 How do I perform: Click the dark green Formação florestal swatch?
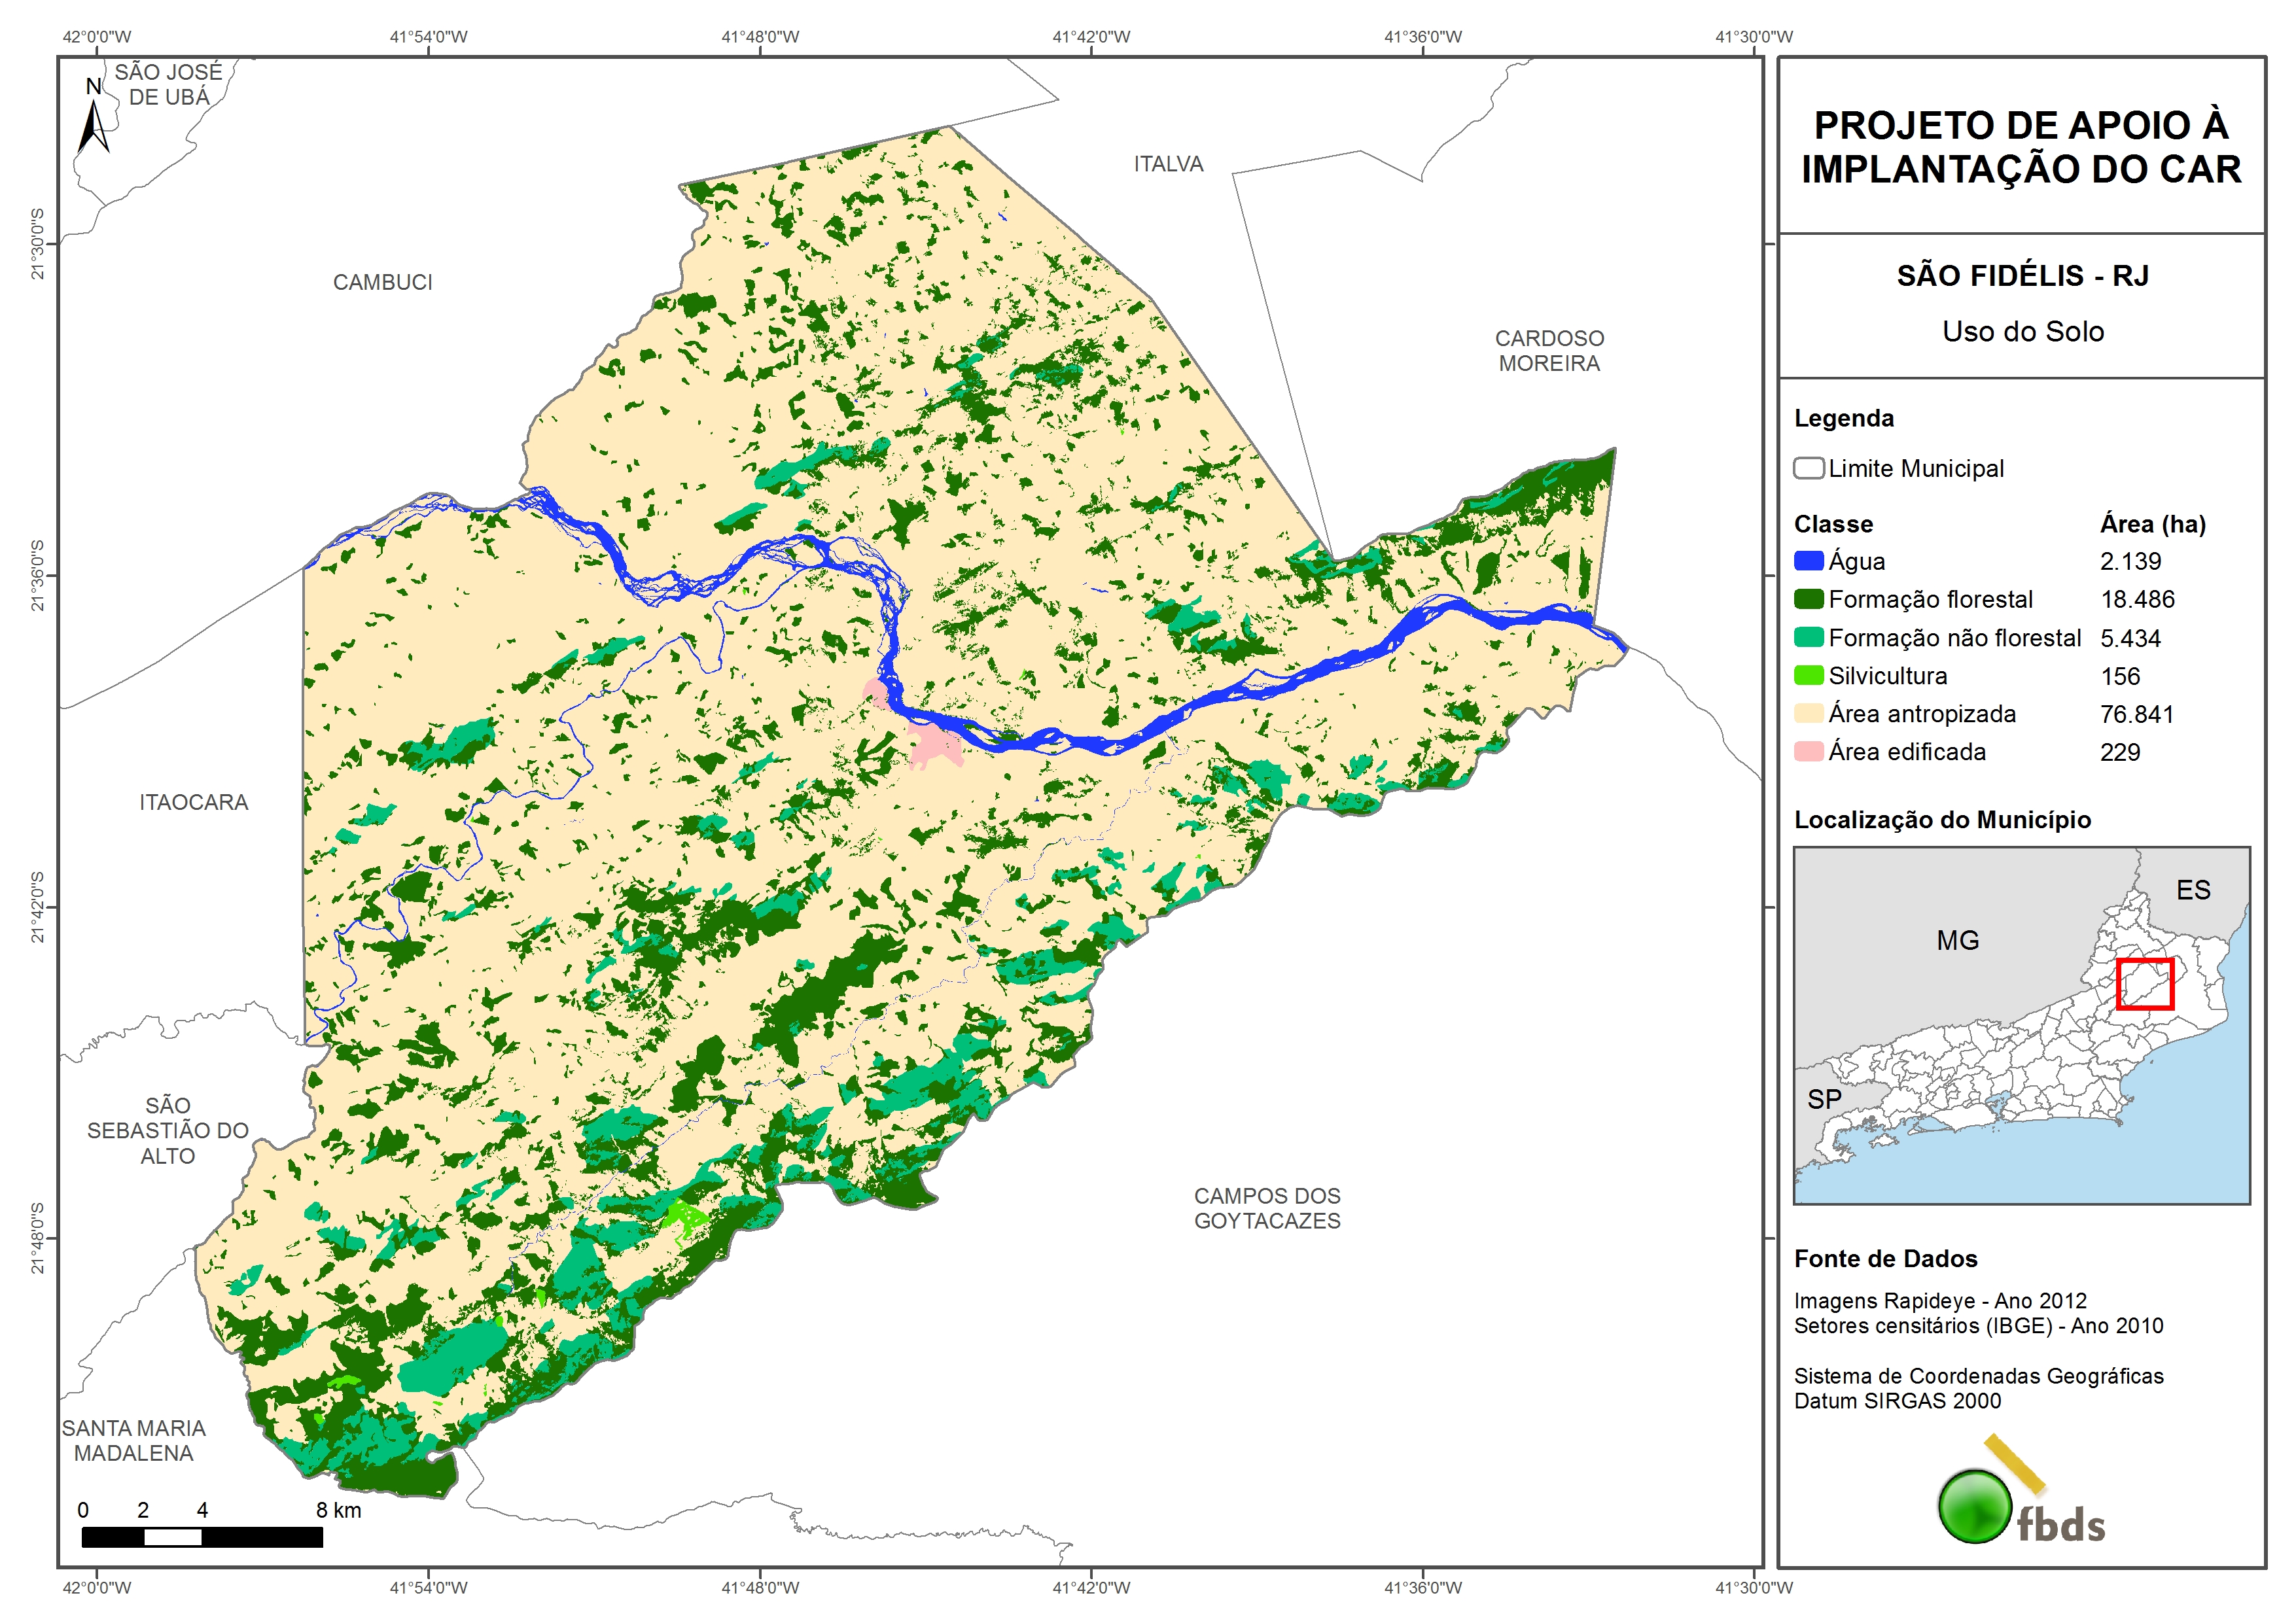1808,599
